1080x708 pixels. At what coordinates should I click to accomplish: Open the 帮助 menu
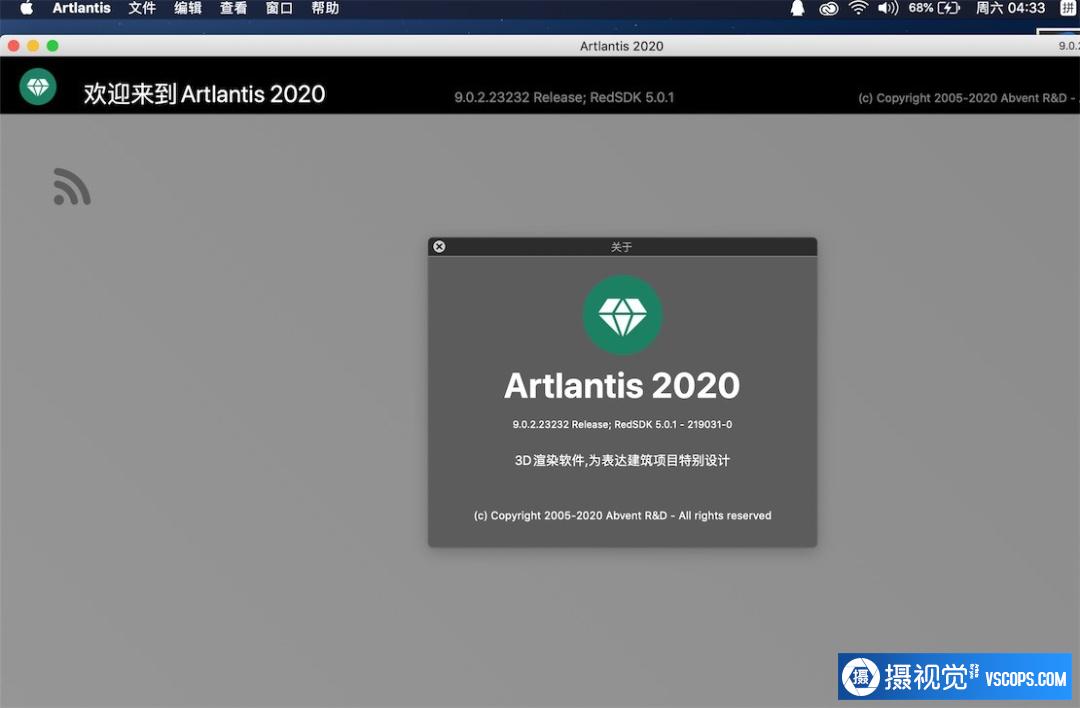(325, 8)
